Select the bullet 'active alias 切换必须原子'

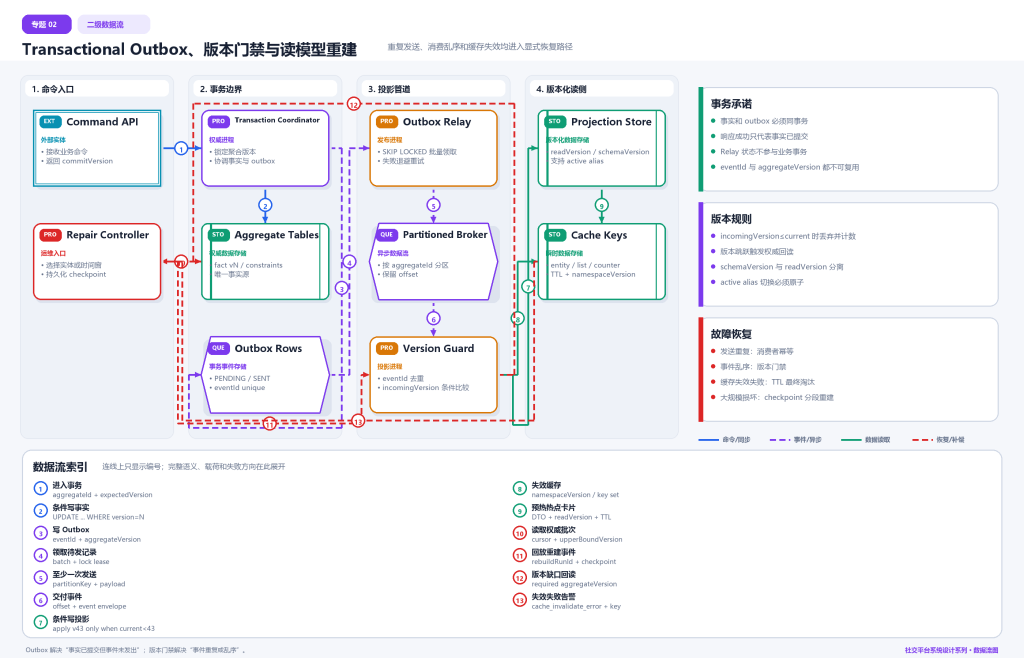pyautogui.click(x=761, y=282)
